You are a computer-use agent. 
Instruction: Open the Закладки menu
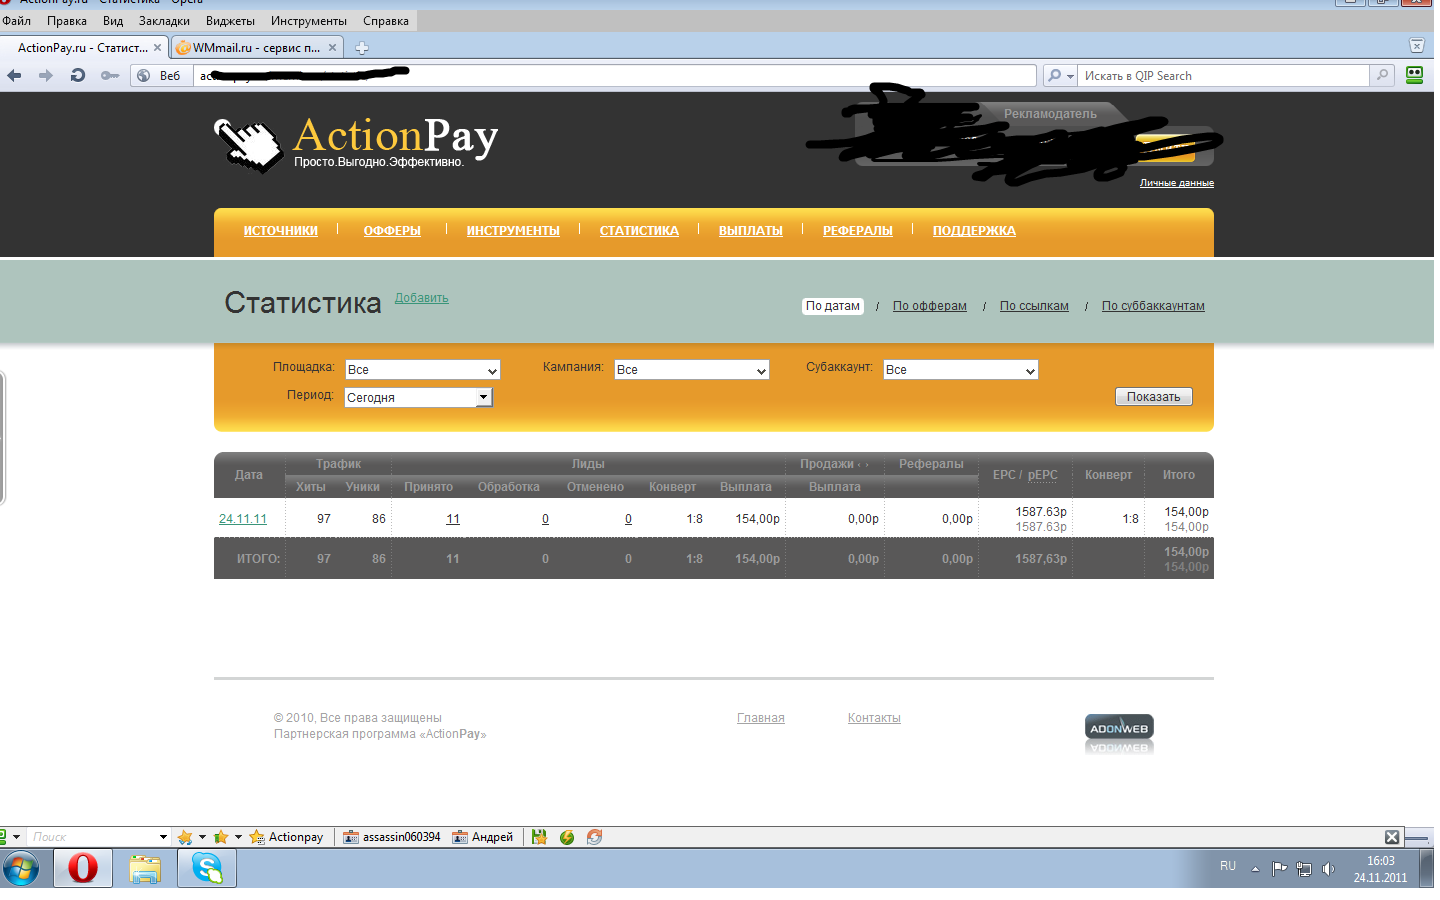tap(164, 20)
